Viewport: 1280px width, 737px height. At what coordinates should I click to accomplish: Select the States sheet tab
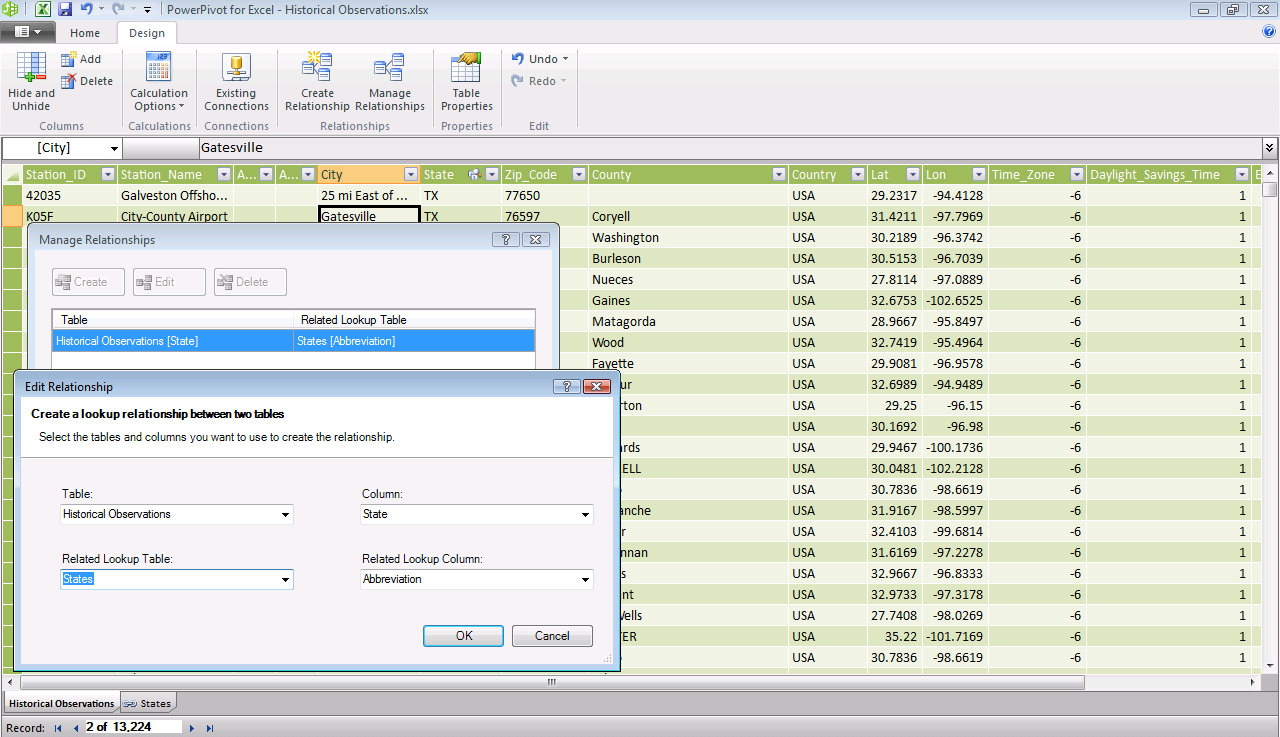point(148,703)
